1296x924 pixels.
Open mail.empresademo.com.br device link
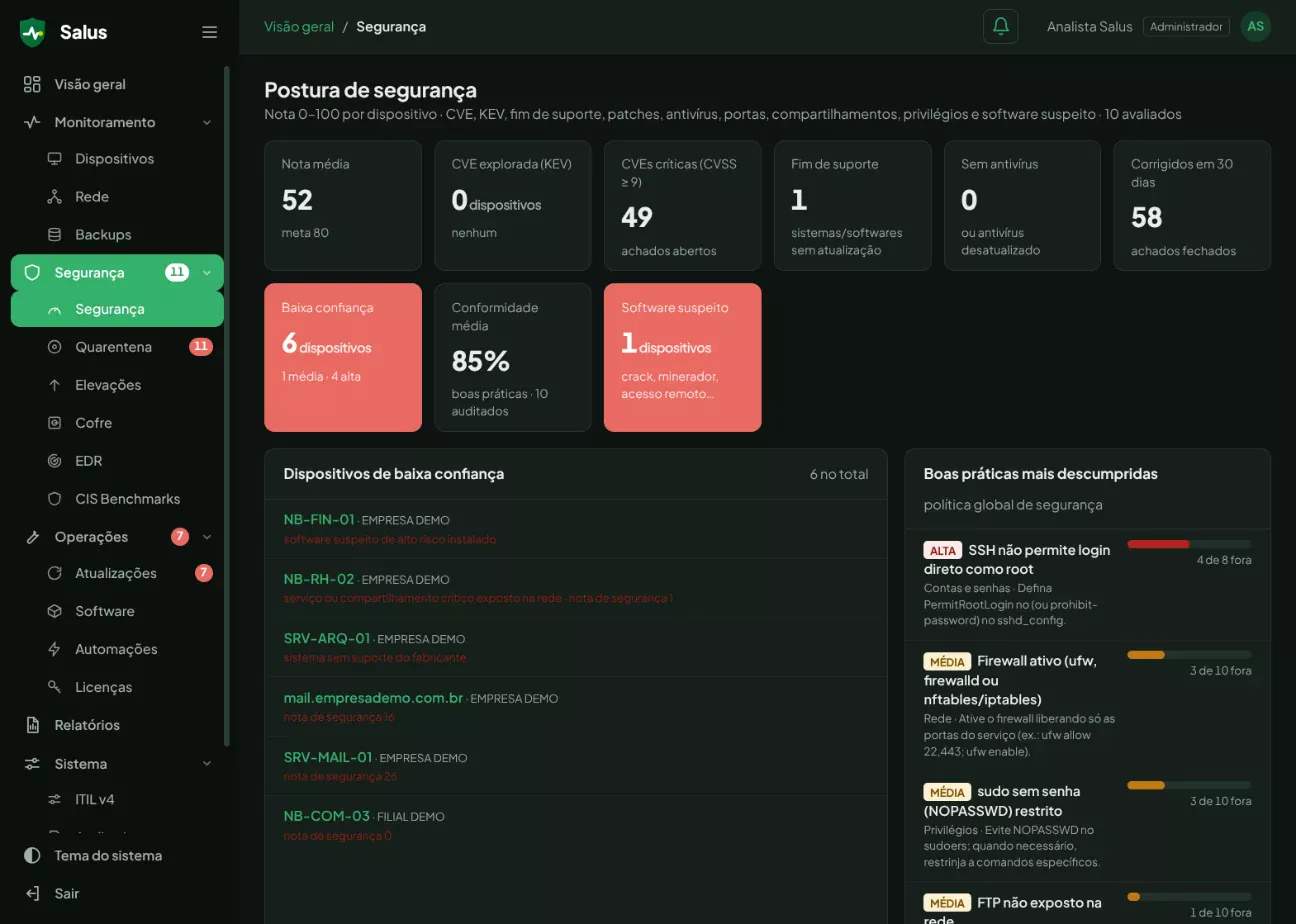tap(373, 698)
